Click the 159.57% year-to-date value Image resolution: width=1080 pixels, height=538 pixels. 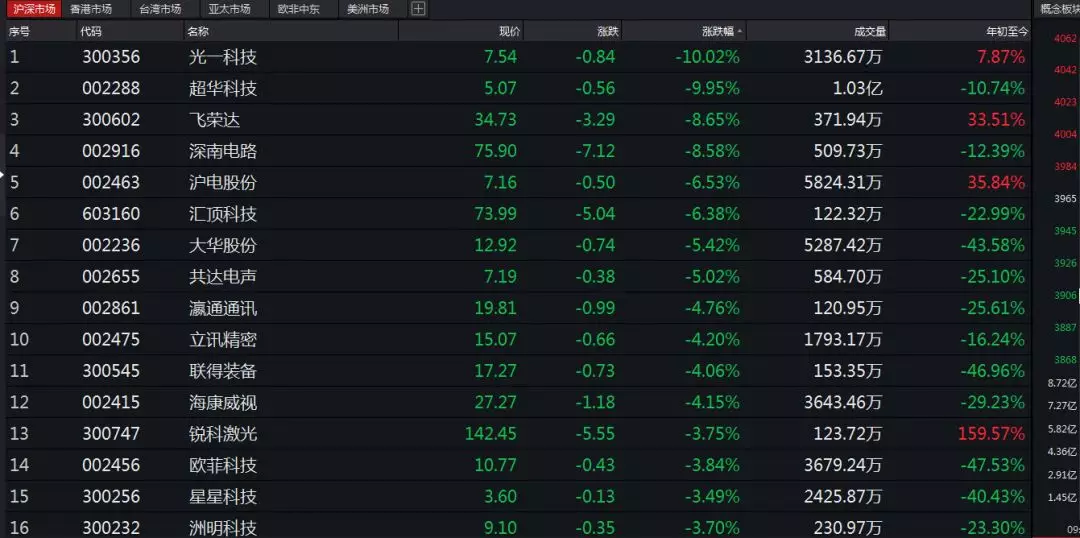click(991, 434)
